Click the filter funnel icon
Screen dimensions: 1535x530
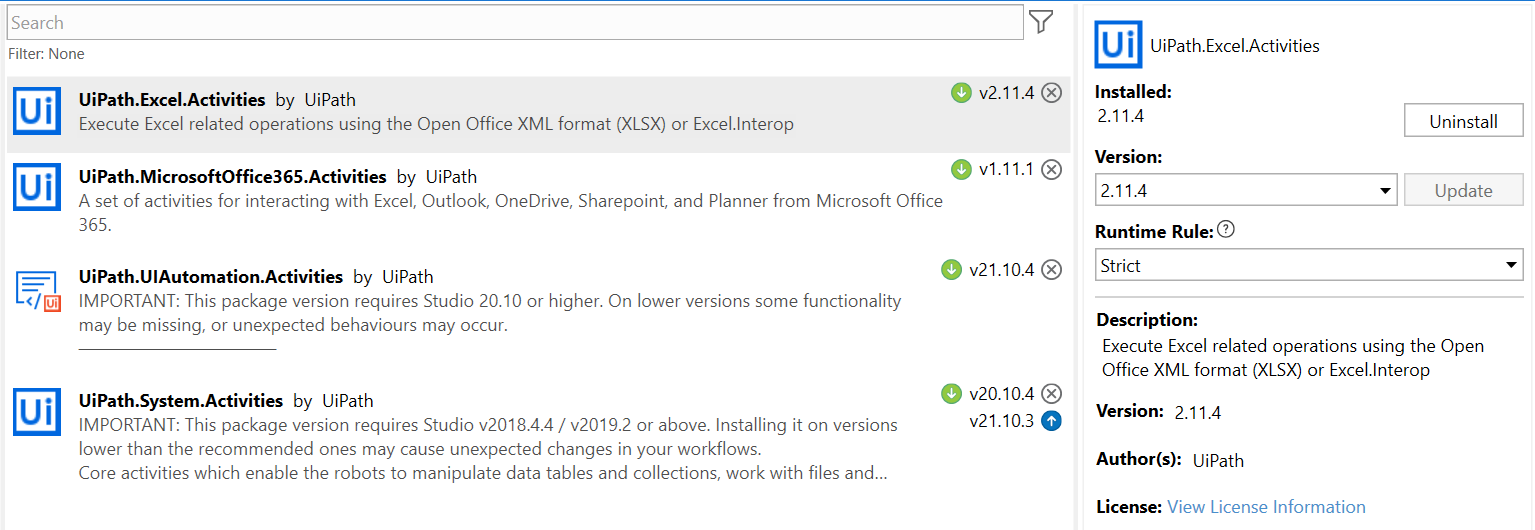(1041, 21)
